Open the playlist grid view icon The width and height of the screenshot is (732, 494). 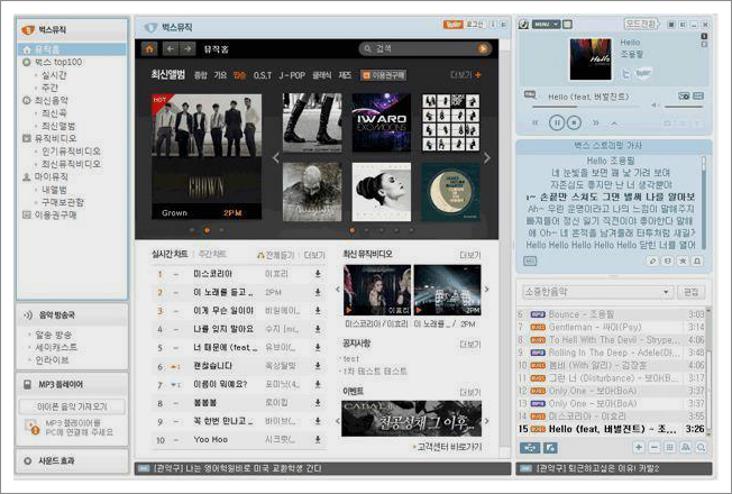670,447
